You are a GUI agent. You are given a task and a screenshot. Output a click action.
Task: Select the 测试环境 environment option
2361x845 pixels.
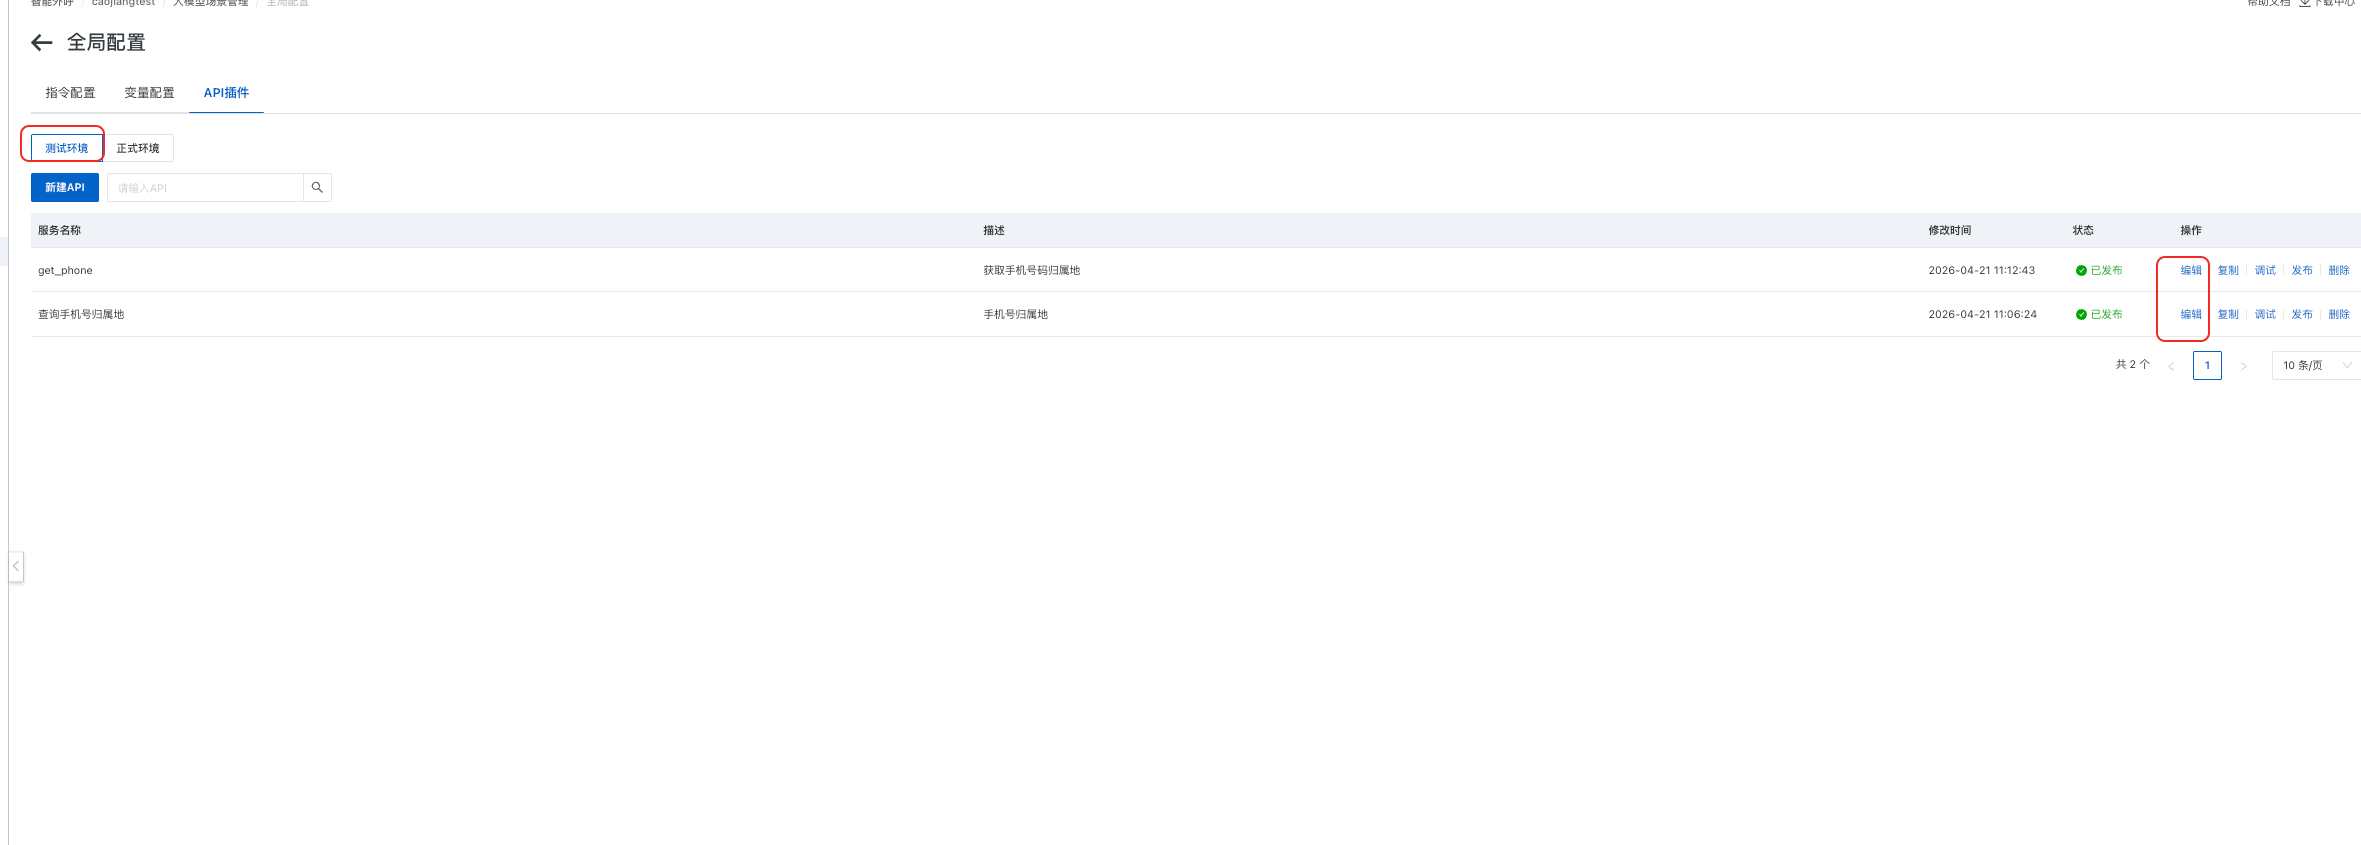pos(66,148)
